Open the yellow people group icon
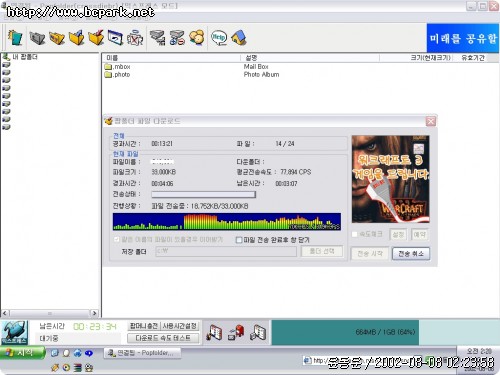 197,38
